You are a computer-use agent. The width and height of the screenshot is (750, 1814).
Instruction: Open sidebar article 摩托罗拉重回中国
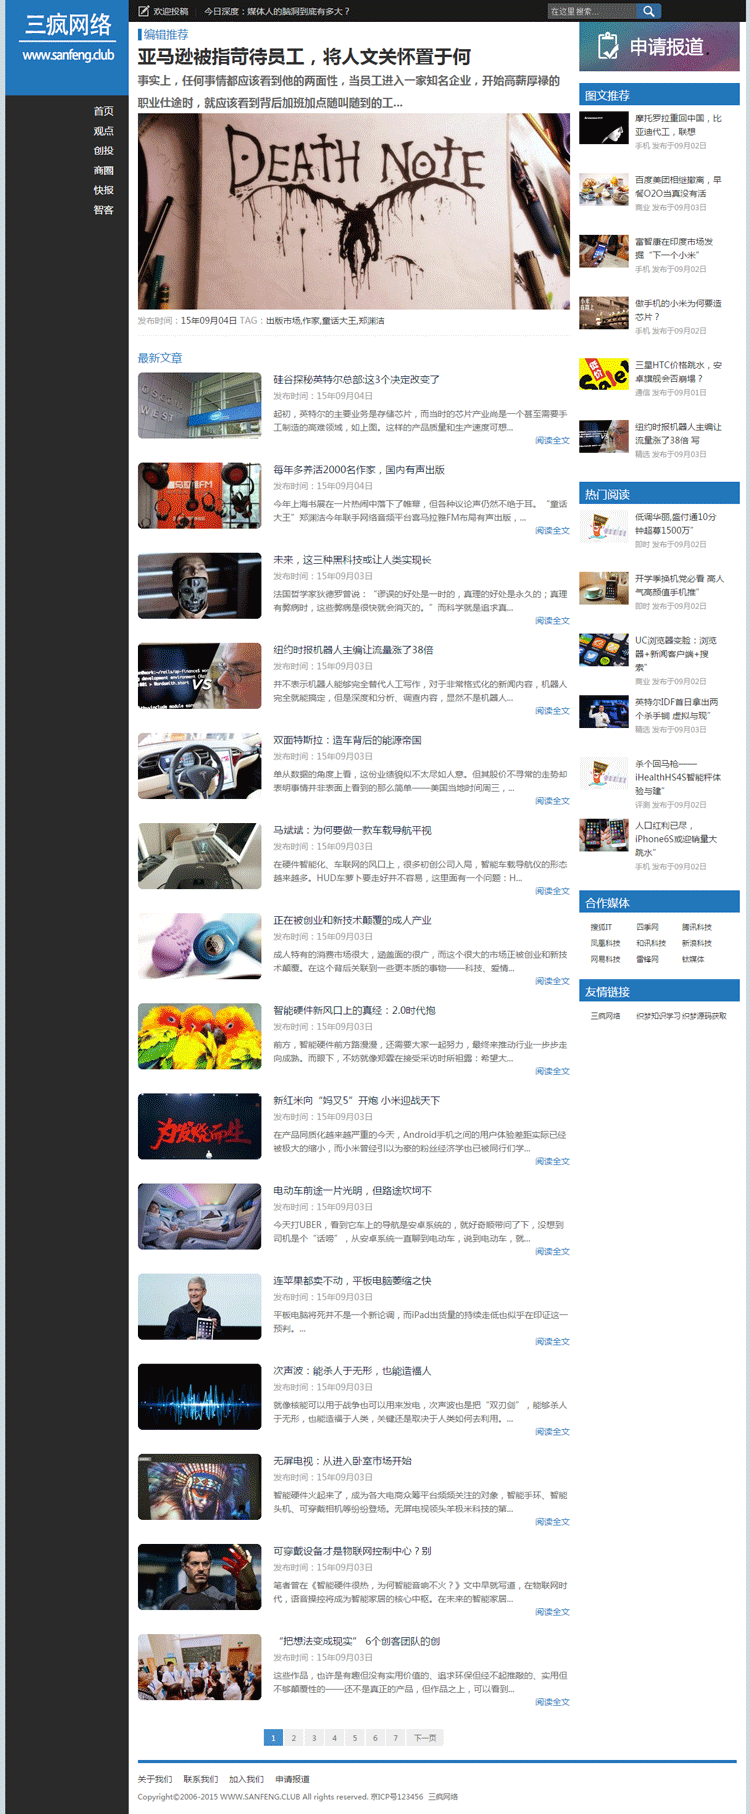click(x=679, y=125)
